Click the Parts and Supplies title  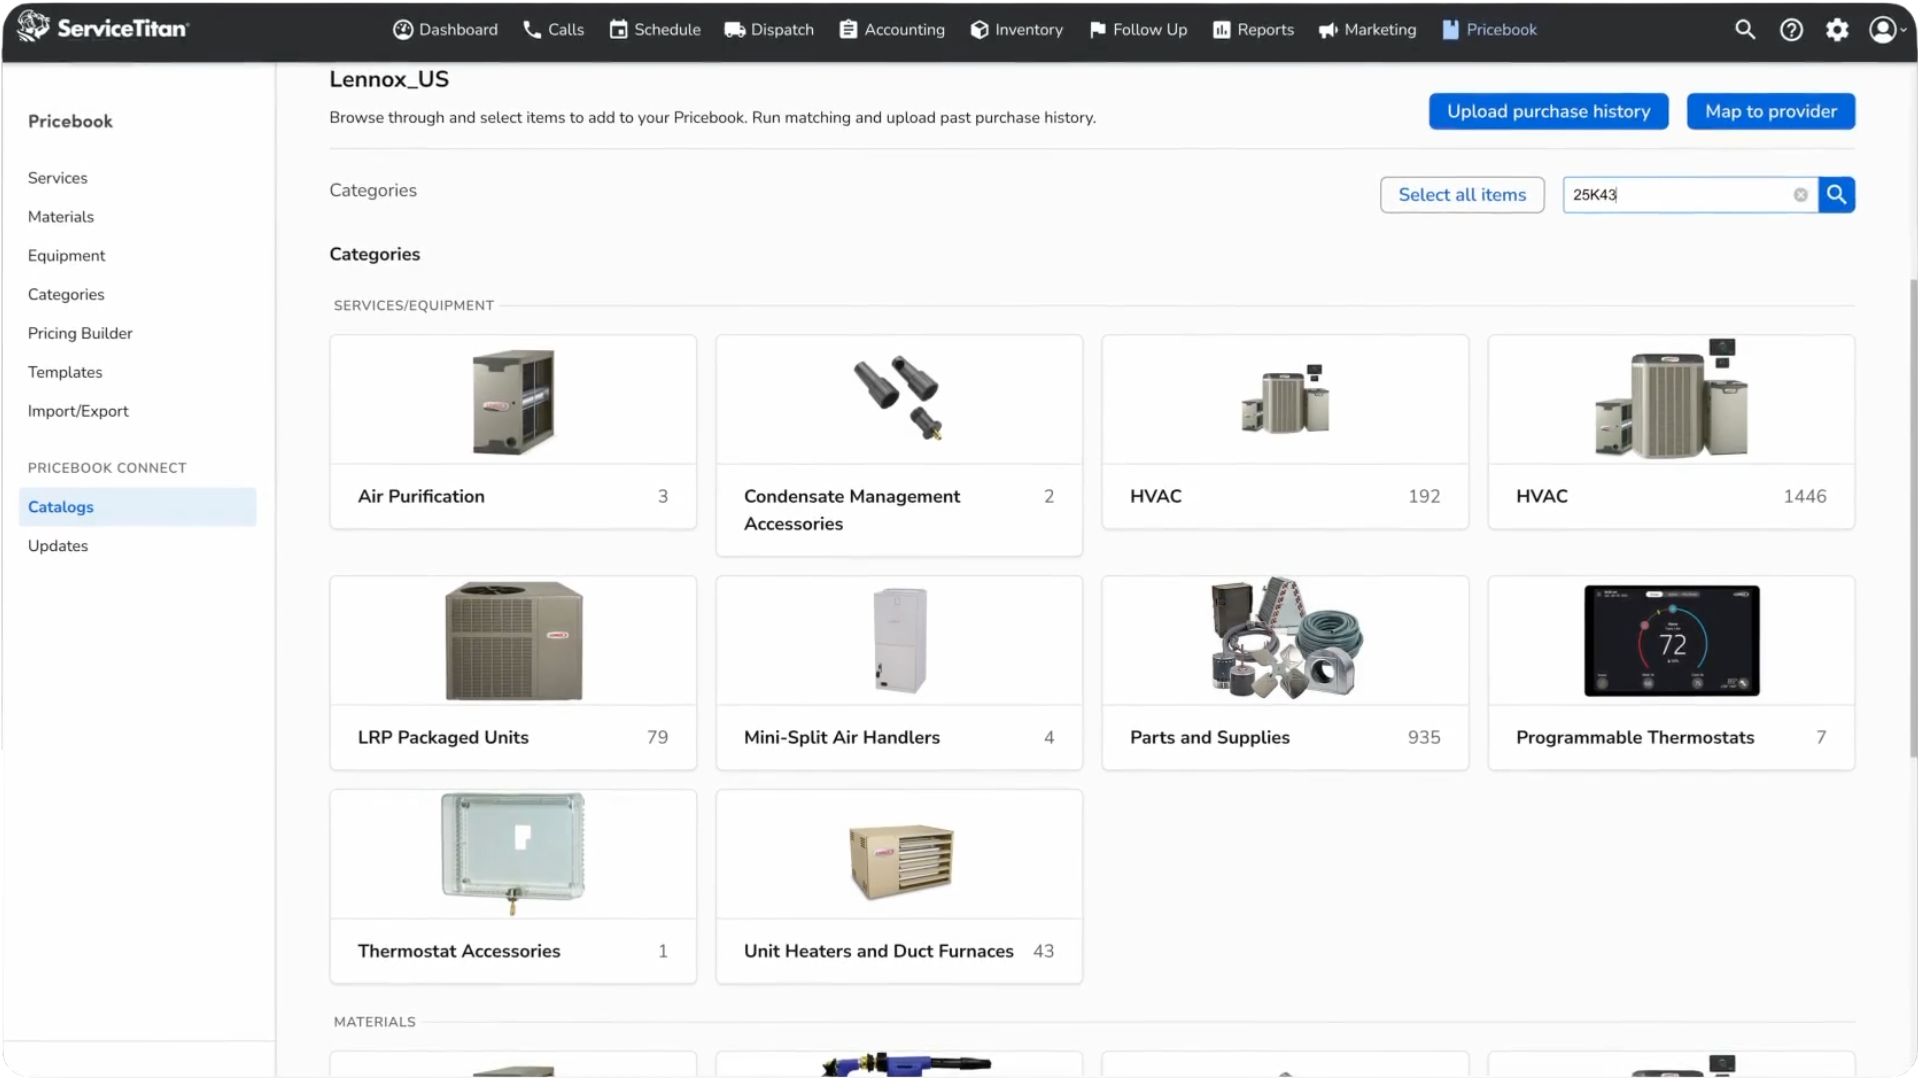coord(1210,738)
